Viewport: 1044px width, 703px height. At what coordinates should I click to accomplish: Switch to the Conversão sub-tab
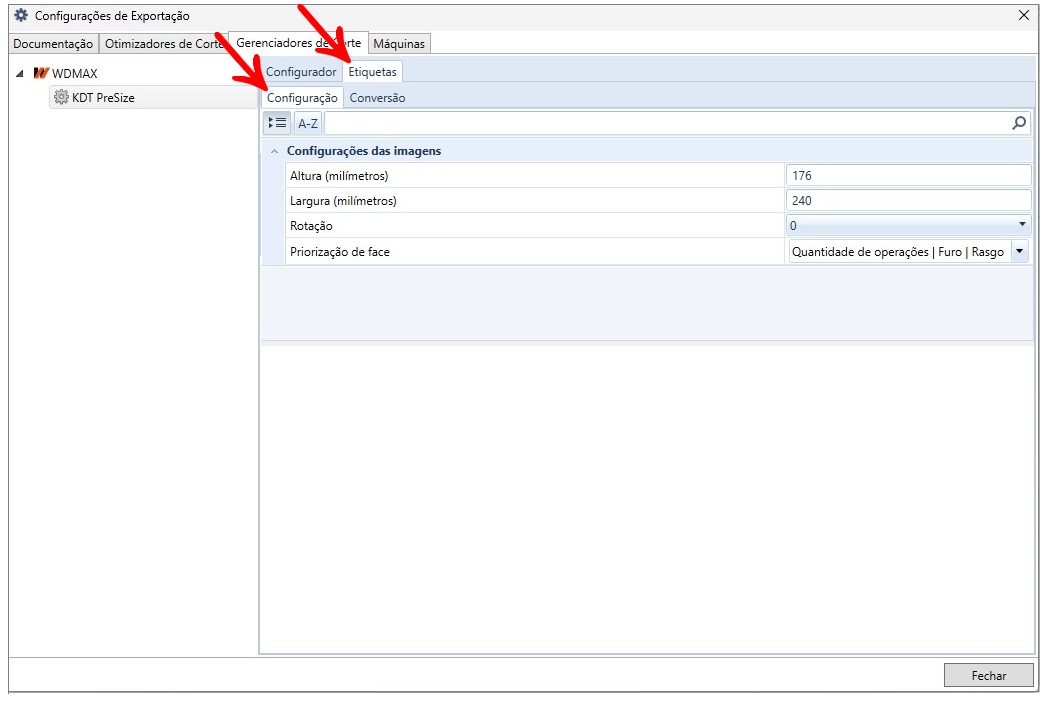coord(378,98)
